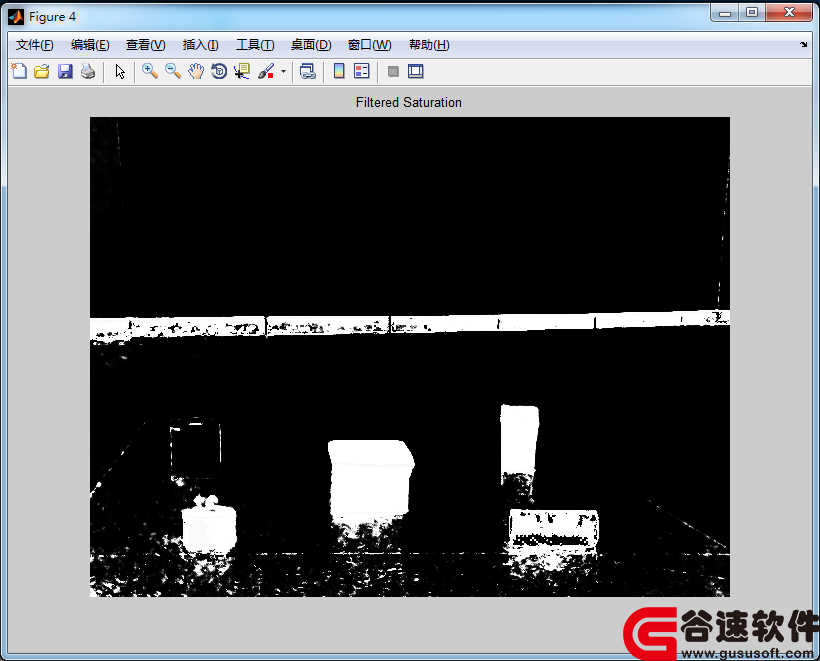The image size is (820, 661).
Task: Click the MATLAB logo in the title bar
Action: (16, 17)
